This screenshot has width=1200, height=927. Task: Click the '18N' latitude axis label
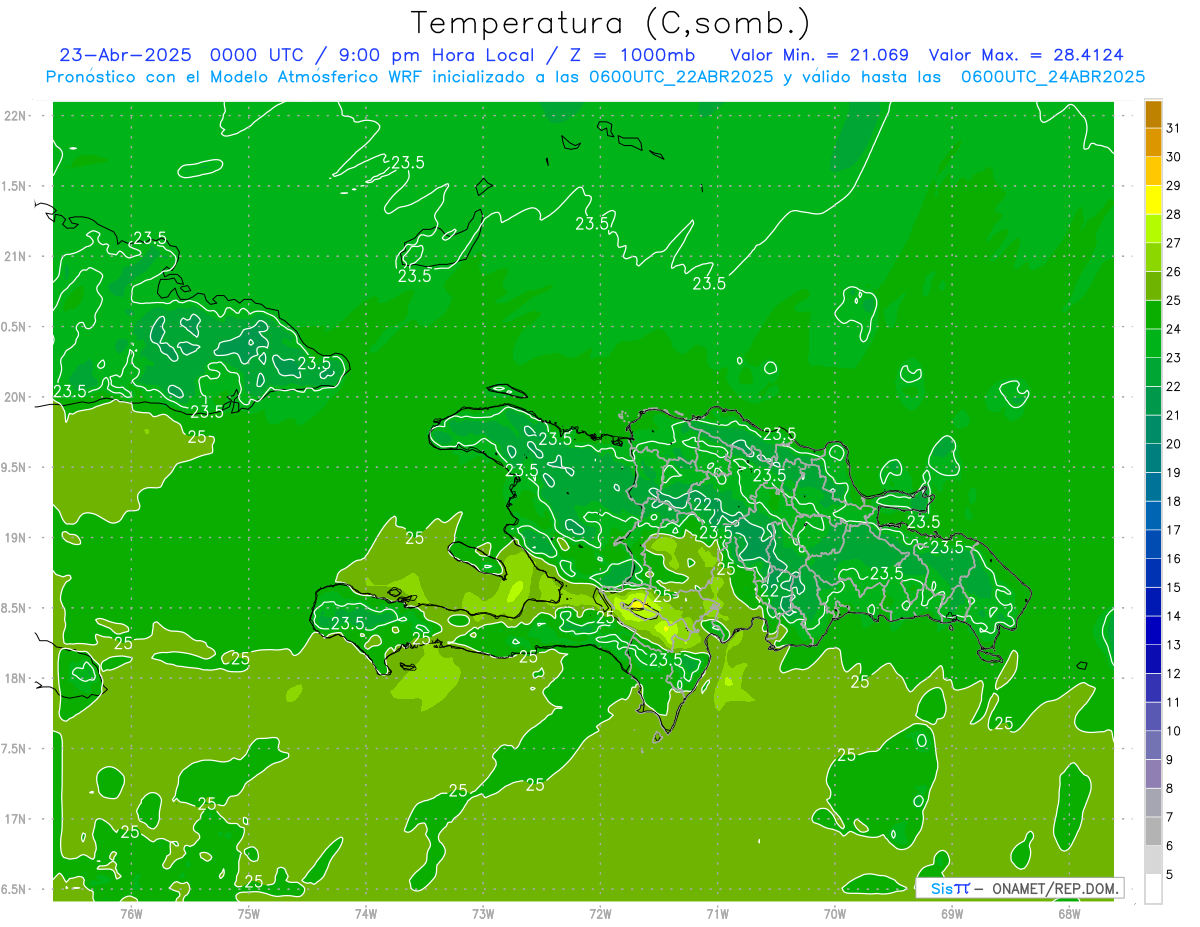coord(15,678)
